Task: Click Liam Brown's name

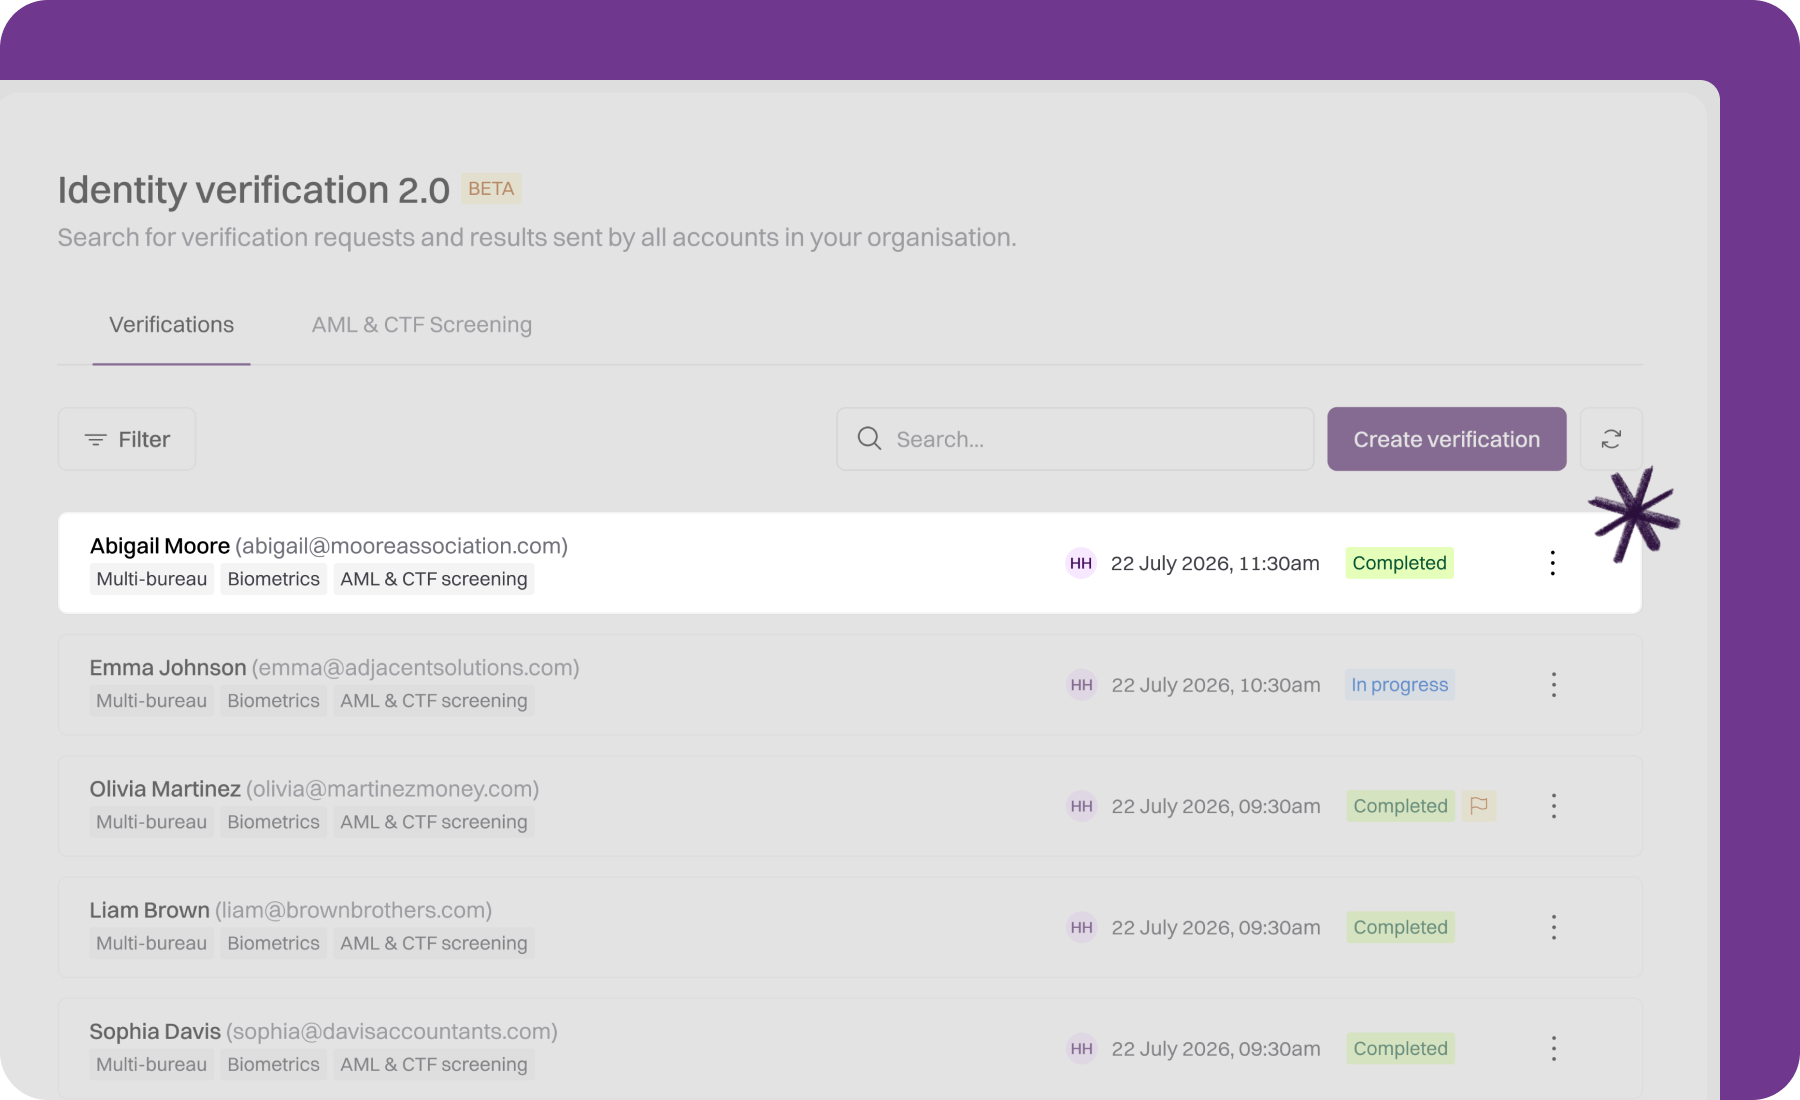Action: (150, 910)
